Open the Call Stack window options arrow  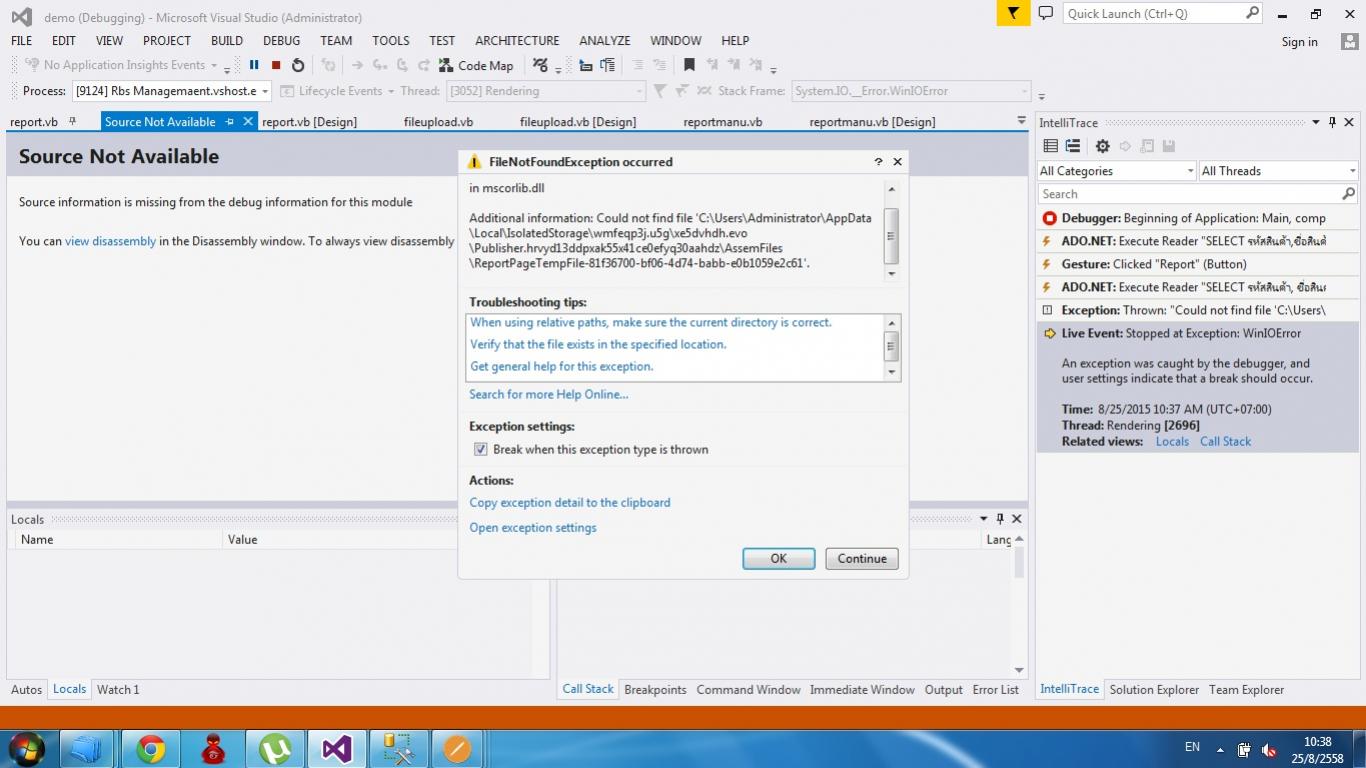point(983,519)
